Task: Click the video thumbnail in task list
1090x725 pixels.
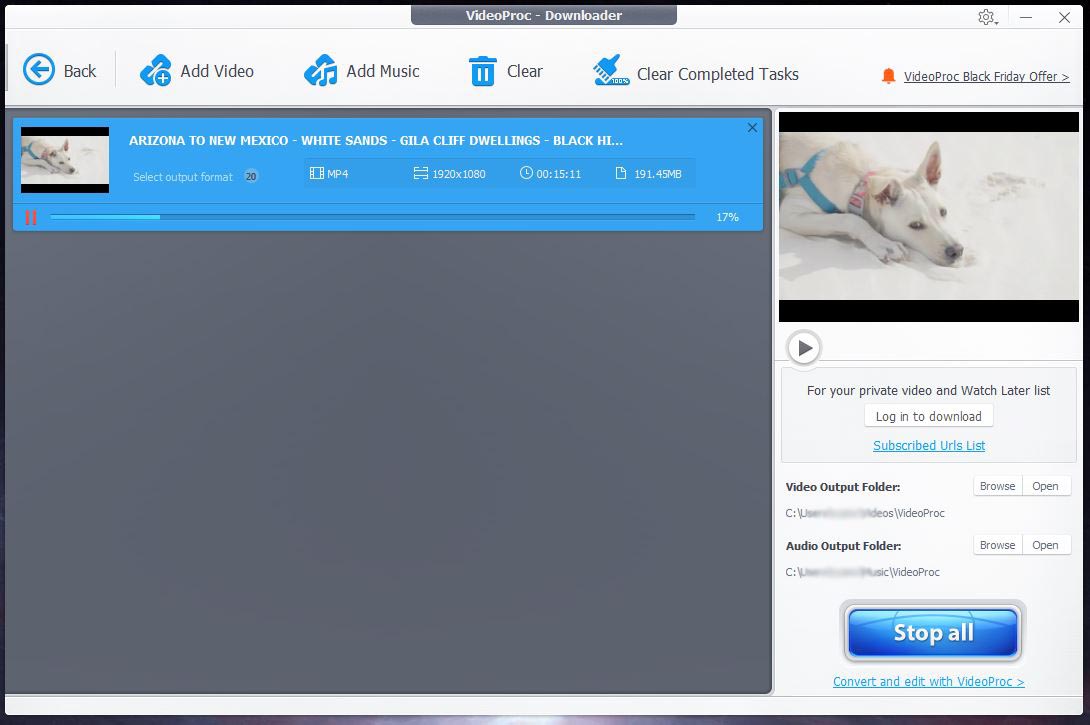Action: click(x=65, y=160)
